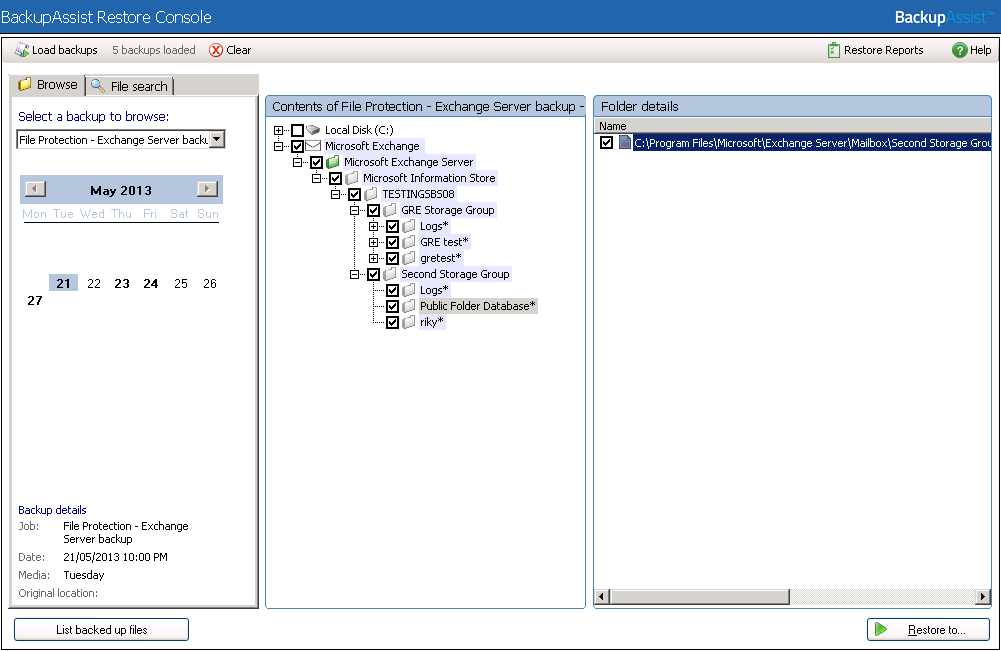Select the GRE test* tree item

[x=444, y=242]
